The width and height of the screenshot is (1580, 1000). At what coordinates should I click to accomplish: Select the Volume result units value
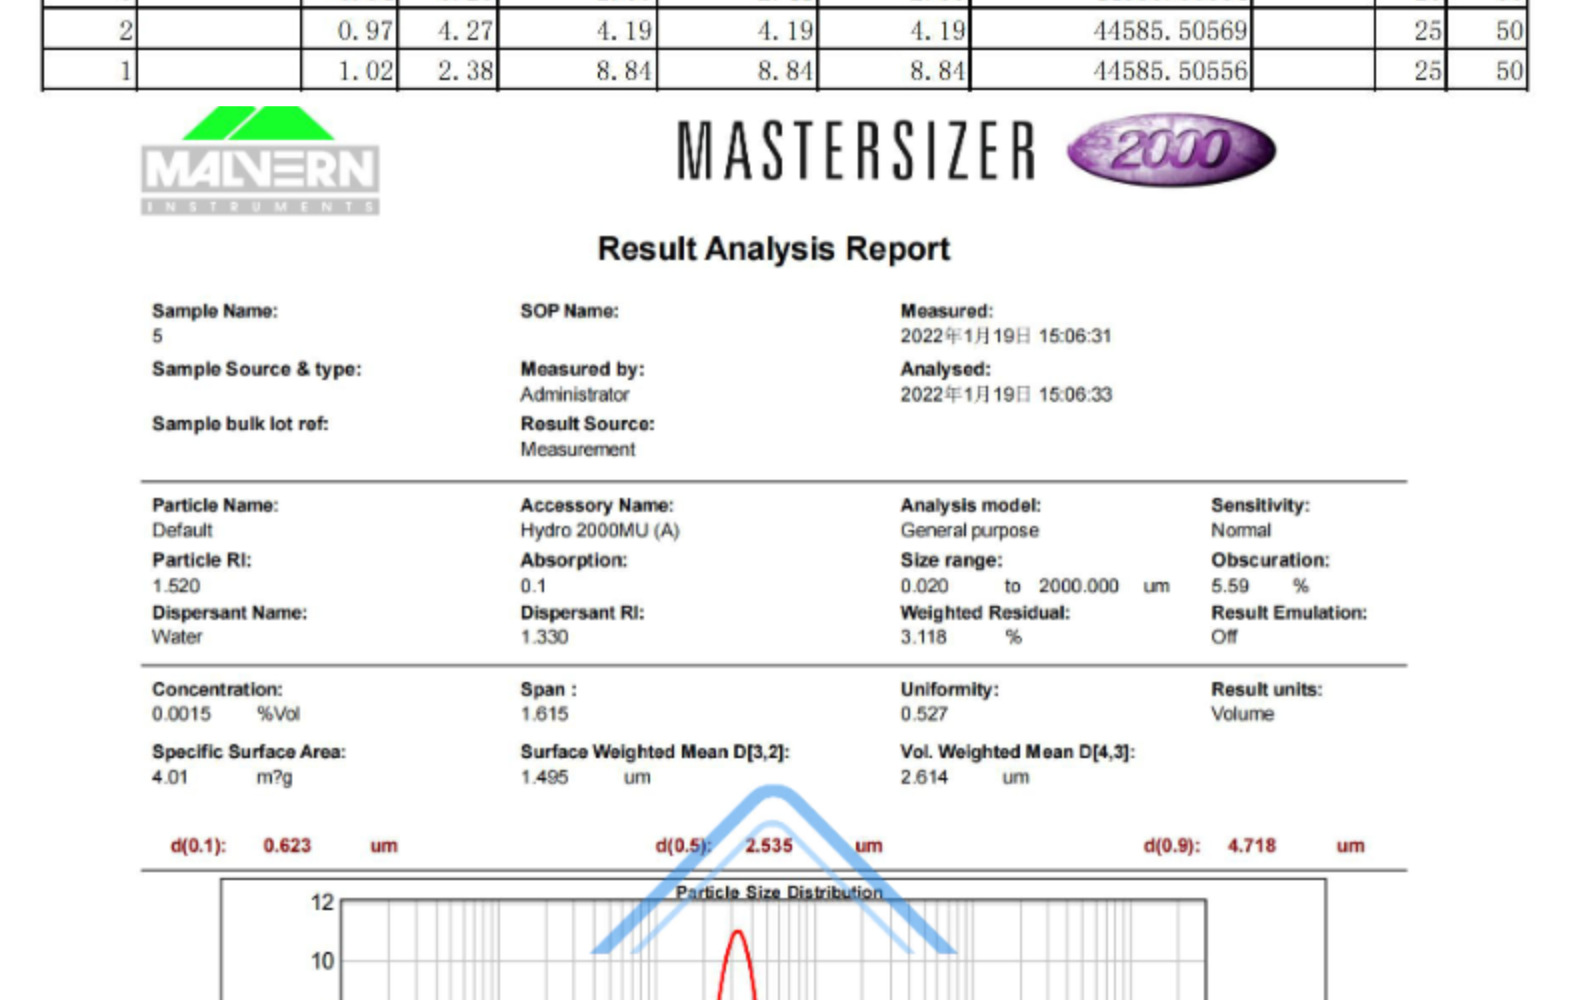point(1242,714)
